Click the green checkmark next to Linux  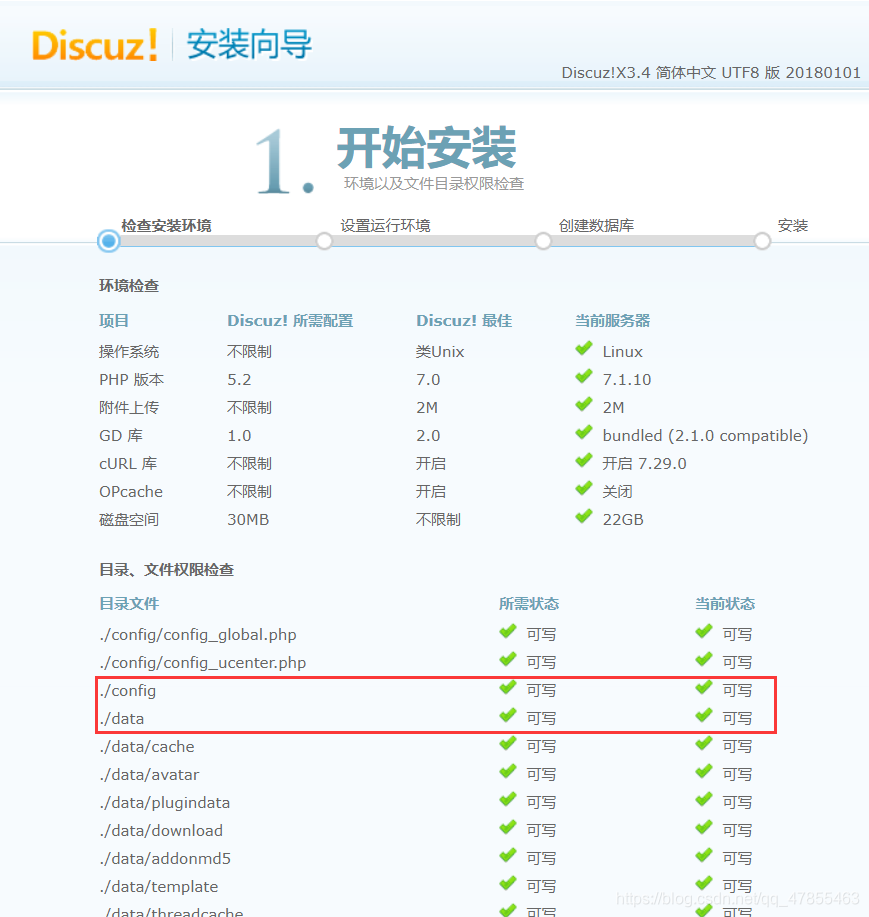[x=584, y=349]
